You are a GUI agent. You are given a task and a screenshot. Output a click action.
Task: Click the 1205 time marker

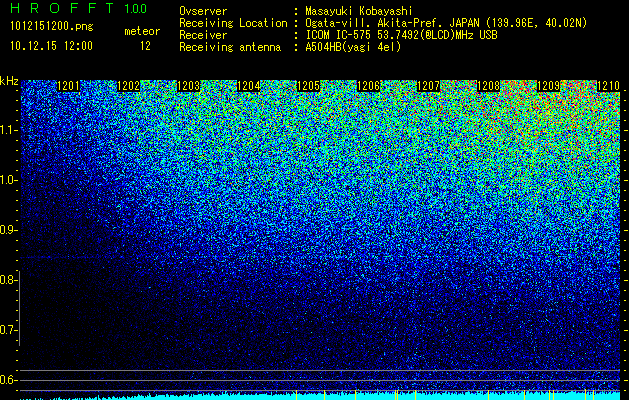point(308,86)
